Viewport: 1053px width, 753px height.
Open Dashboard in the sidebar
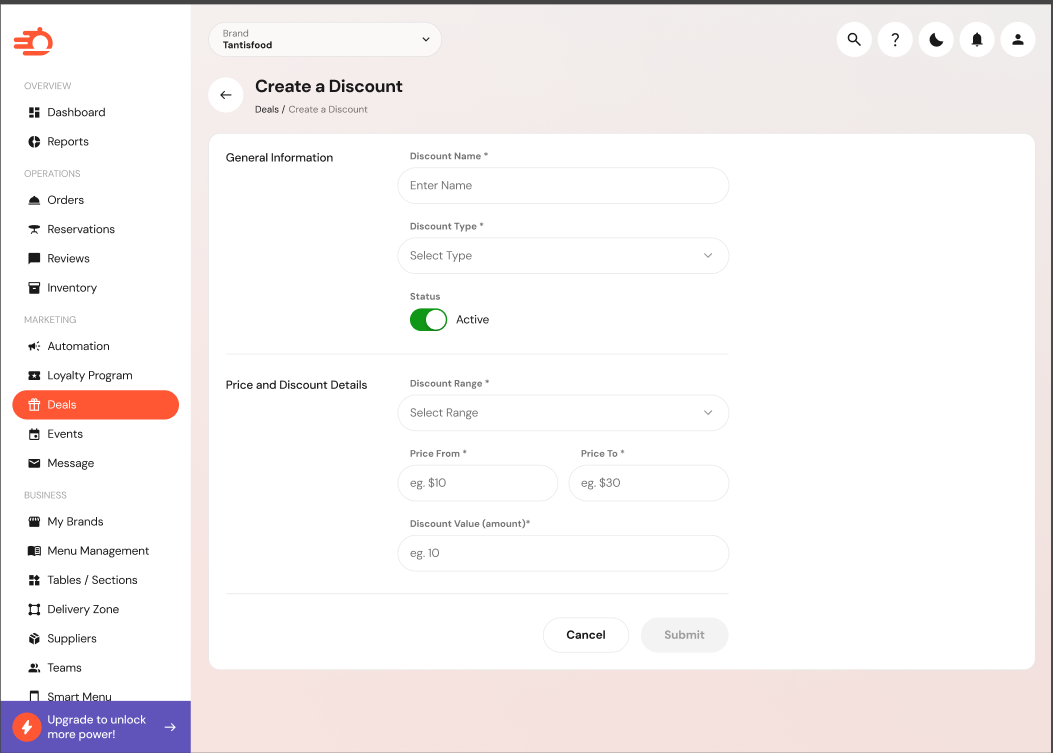coord(95,112)
